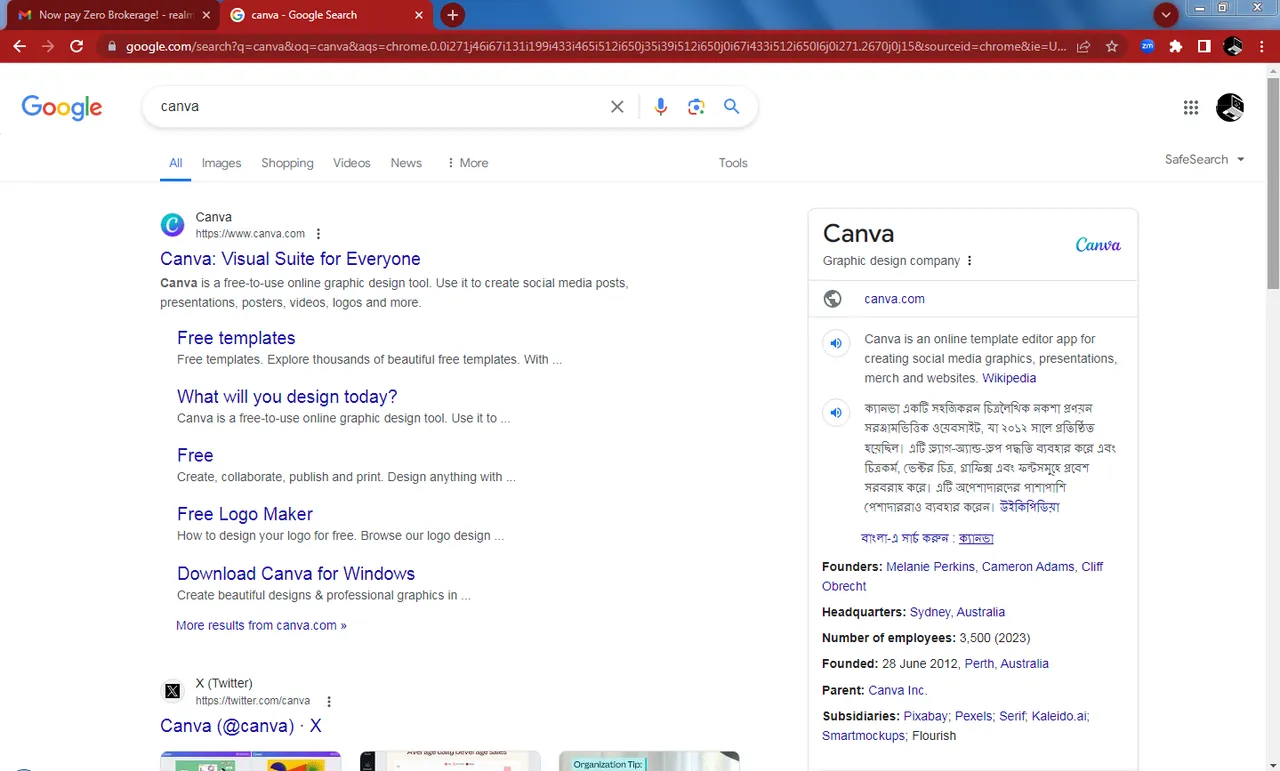Viewport: 1280px width, 771px height.
Task: Click the globe icon next to canva.com
Action: click(832, 299)
